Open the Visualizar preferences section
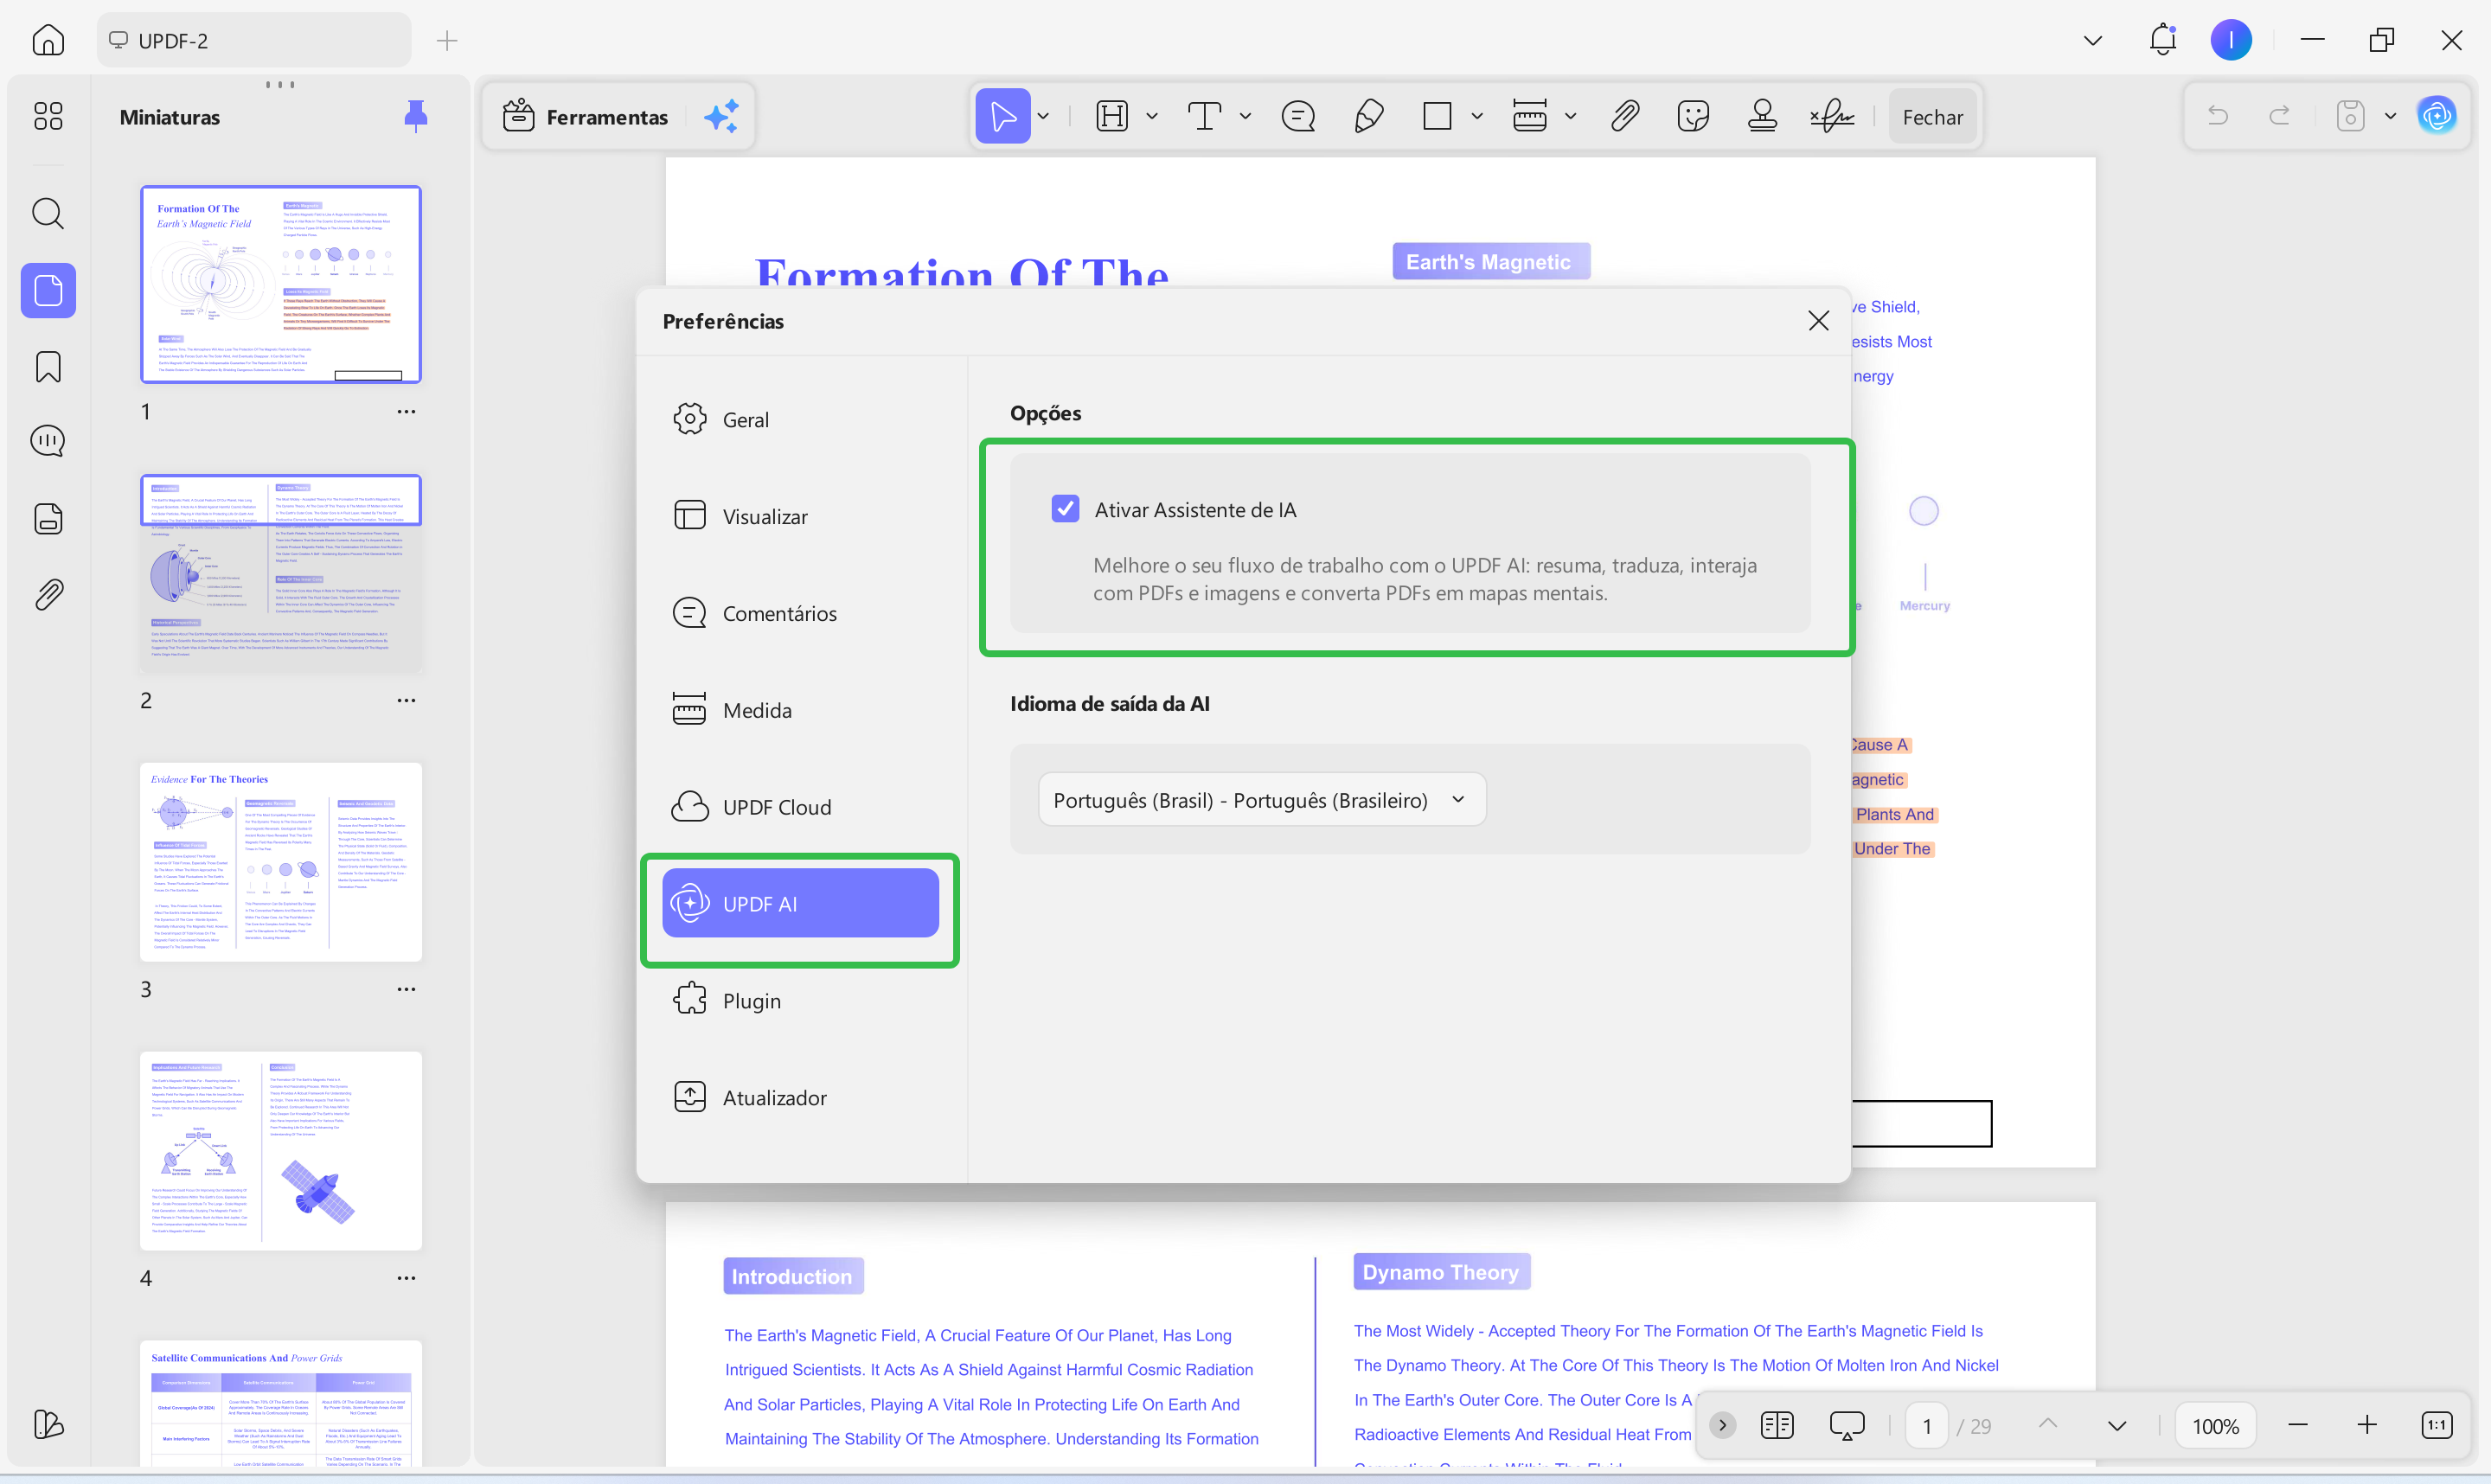Screen dimensions: 2491x1484 tap(801, 516)
